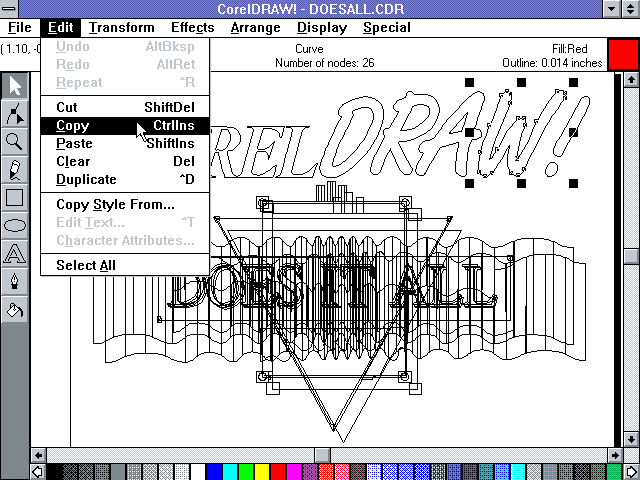
Task: Open Copy Style From... dialog
Action: coord(125,204)
